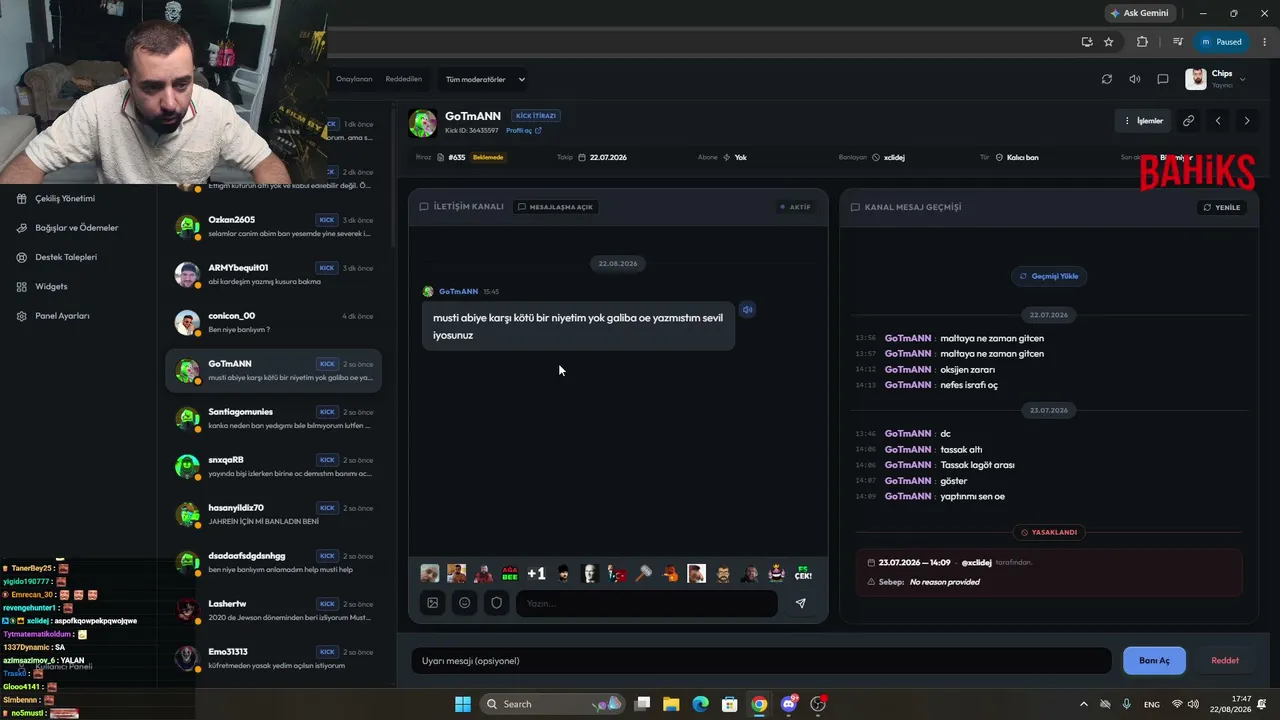The width and height of the screenshot is (1280, 720).
Task: Click the Yenile button in message history
Action: (x=1222, y=207)
